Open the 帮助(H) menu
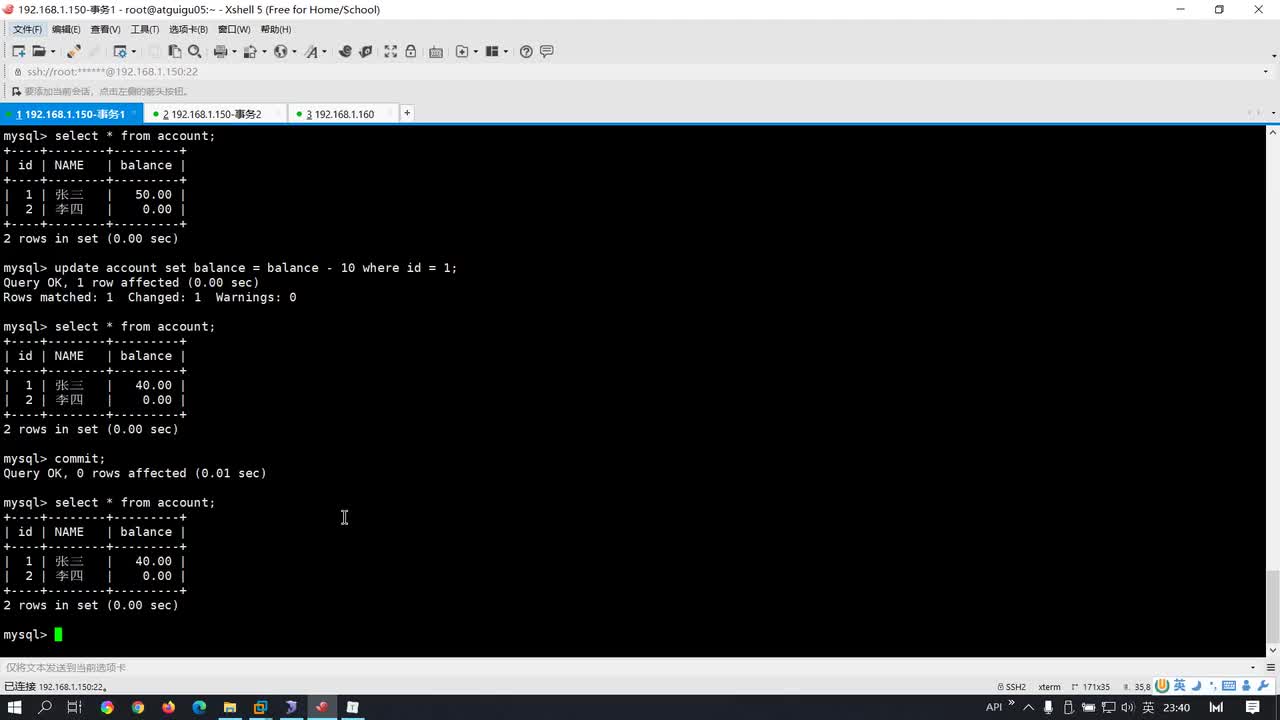 [x=275, y=29]
